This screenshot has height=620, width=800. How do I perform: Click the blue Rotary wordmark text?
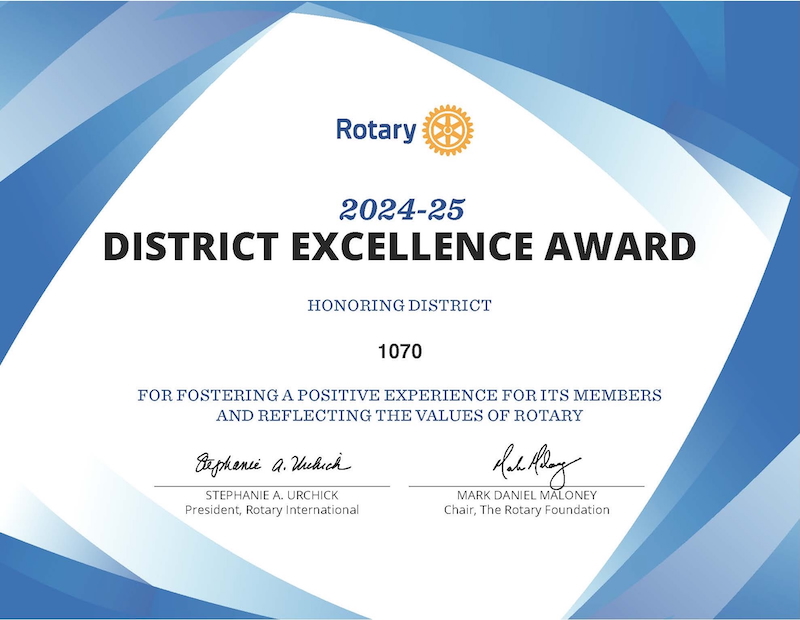[375, 131]
